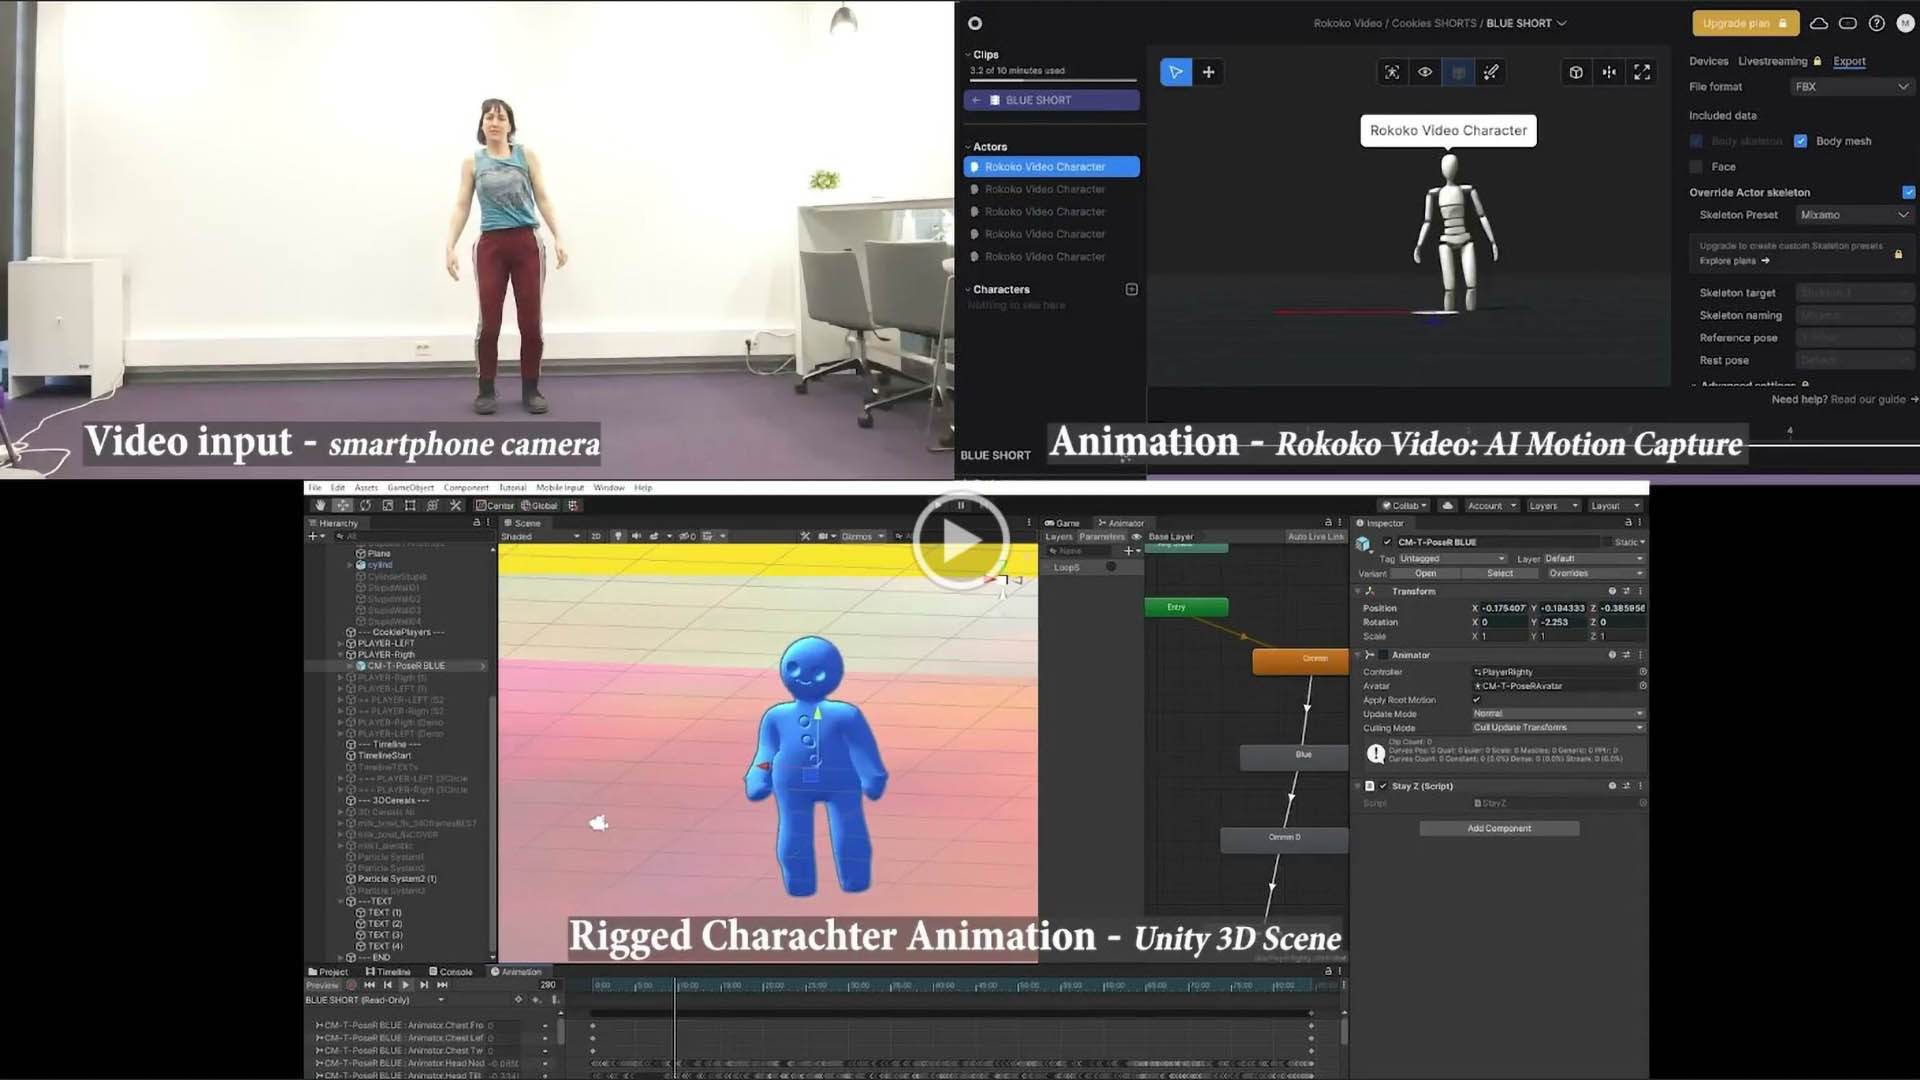1920x1080 pixels.
Task: Open the File format FBX dropdown
Action: 1851,87
